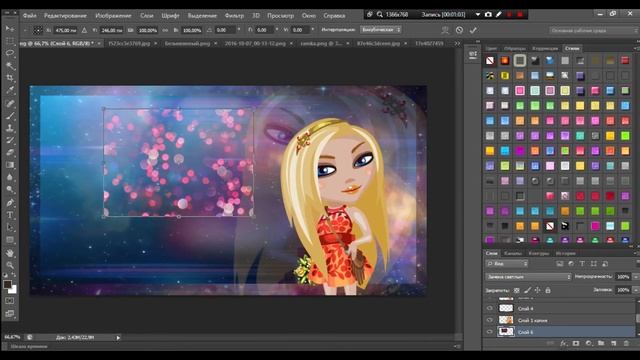This screenshot has width=640, height=360.
Task: Toggle lock all padlock icon
Action: pyautogui.click(x=548, y=290)
